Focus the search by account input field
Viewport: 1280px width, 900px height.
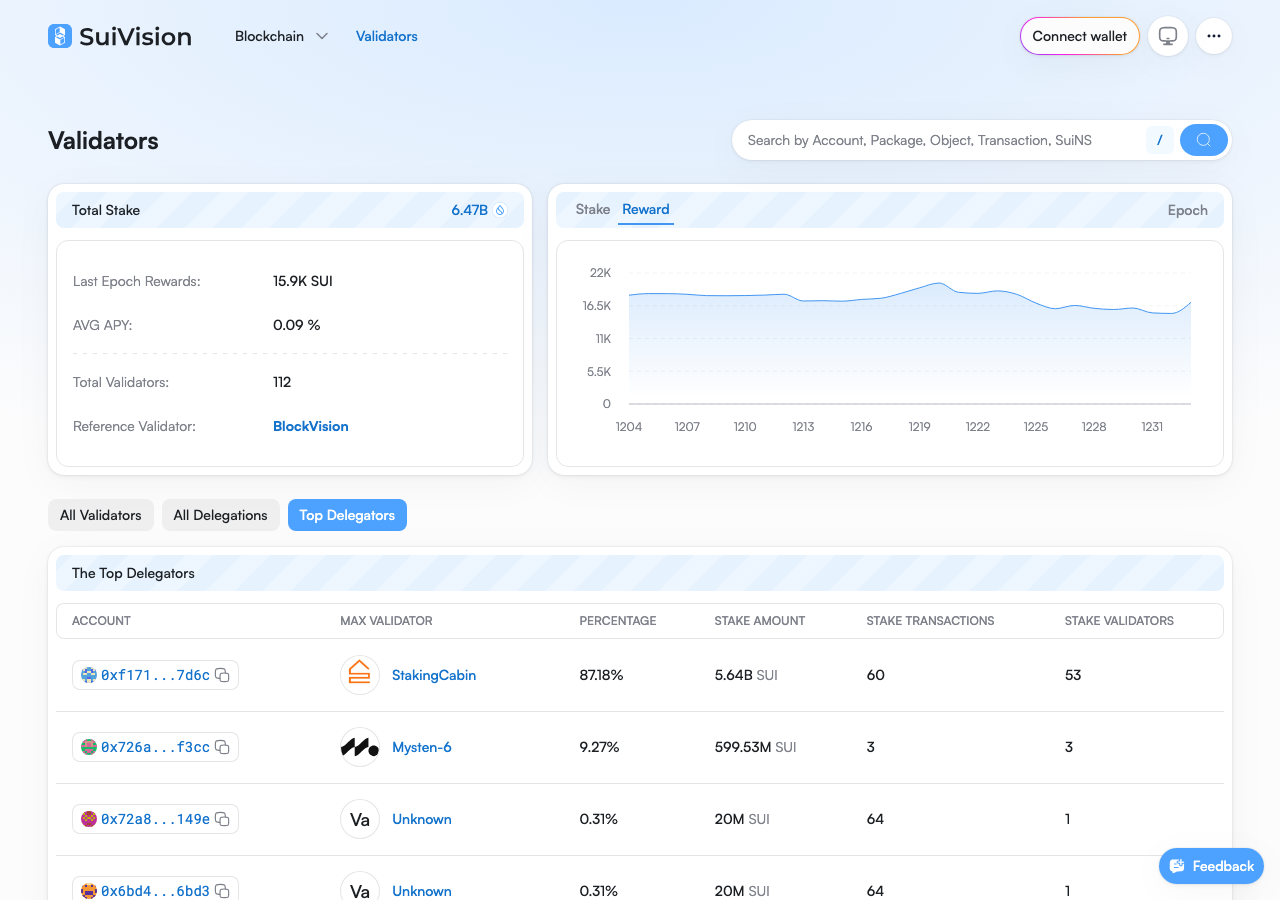pos(940,140)
